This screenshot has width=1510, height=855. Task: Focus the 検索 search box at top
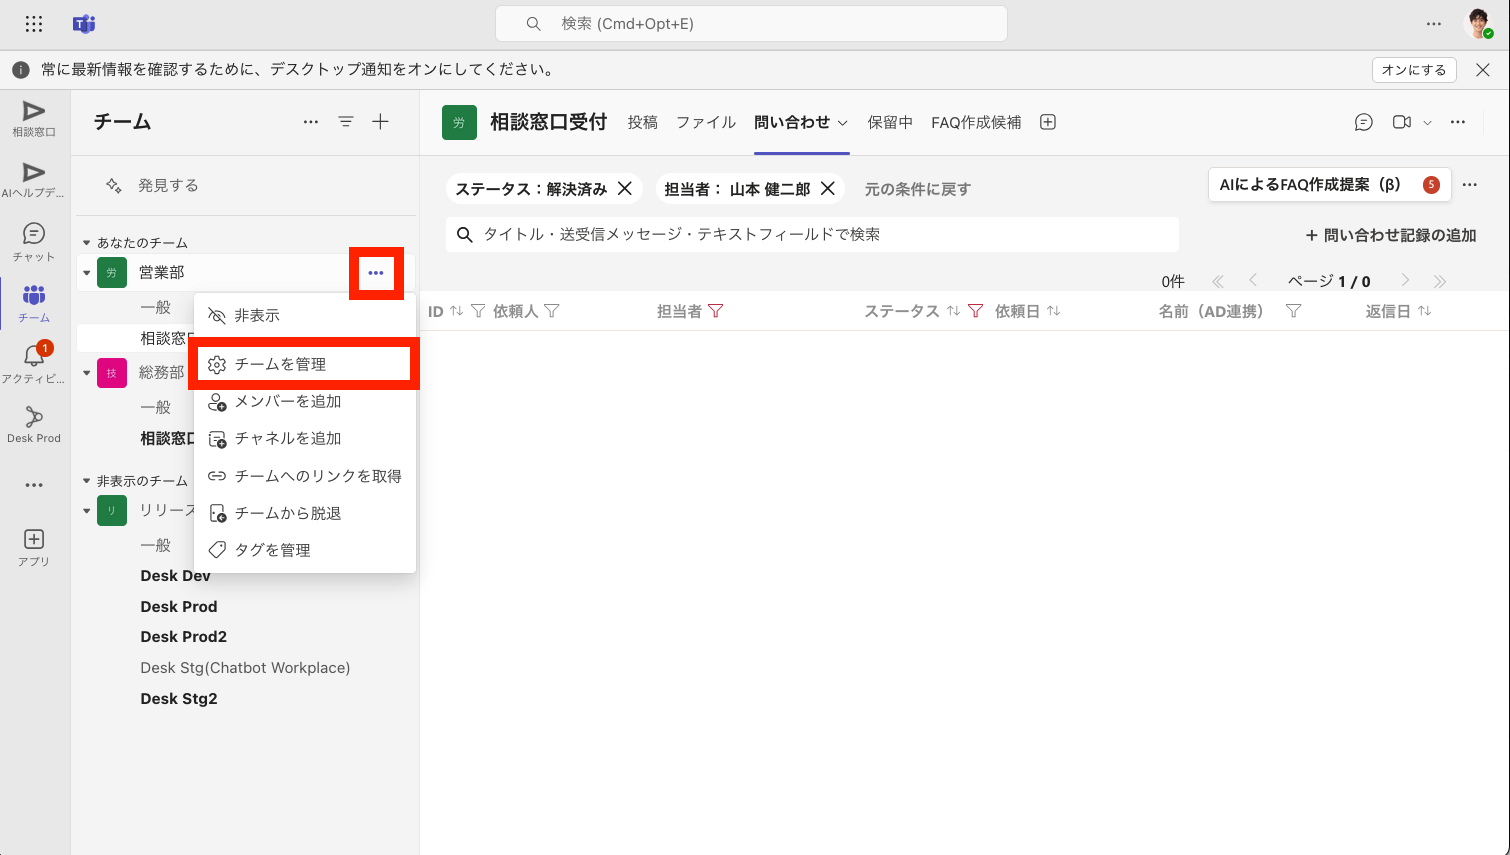pos(751,24)
